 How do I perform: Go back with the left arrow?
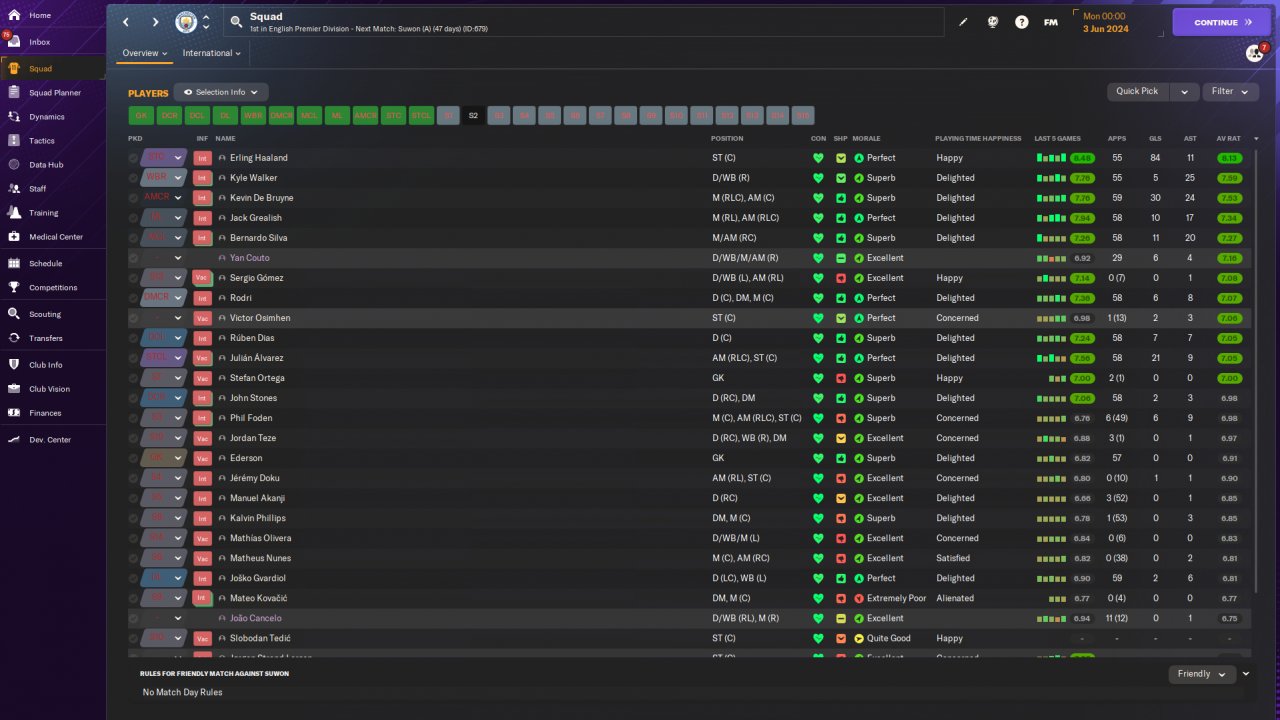point(126,22)
